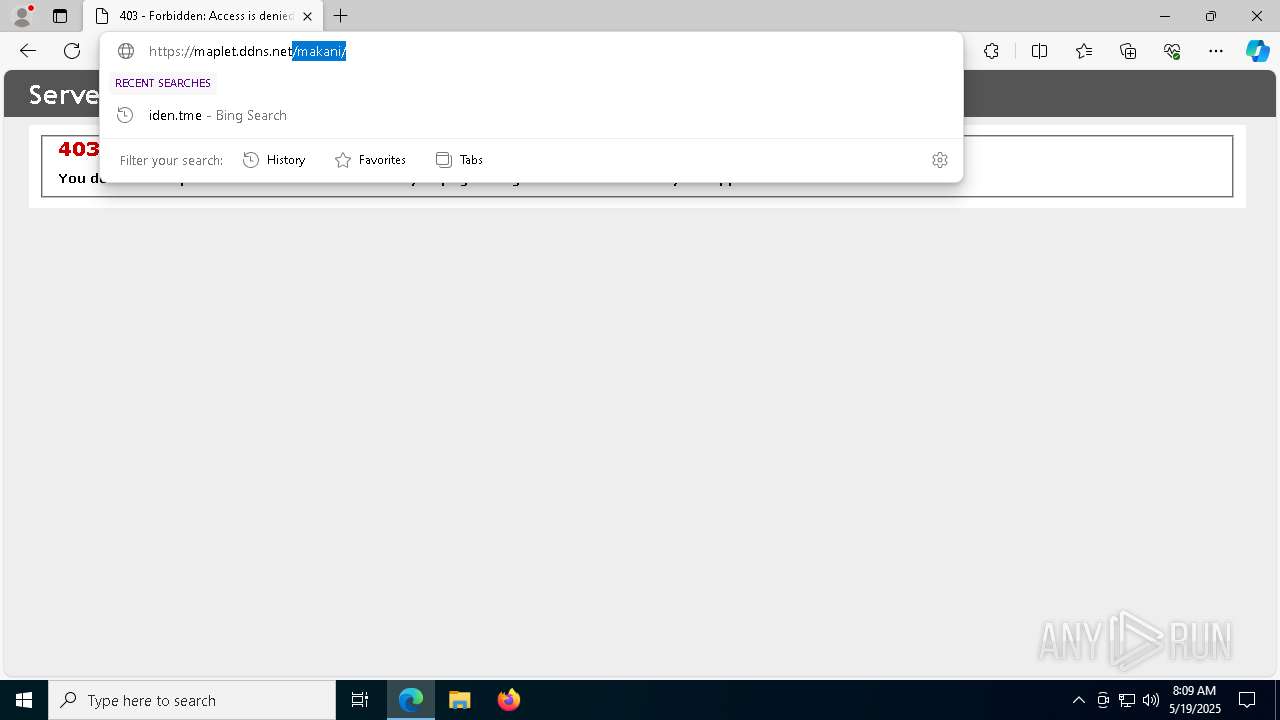Refresh the current page
Screen dimensions: 1280x720
pos(72,51)
